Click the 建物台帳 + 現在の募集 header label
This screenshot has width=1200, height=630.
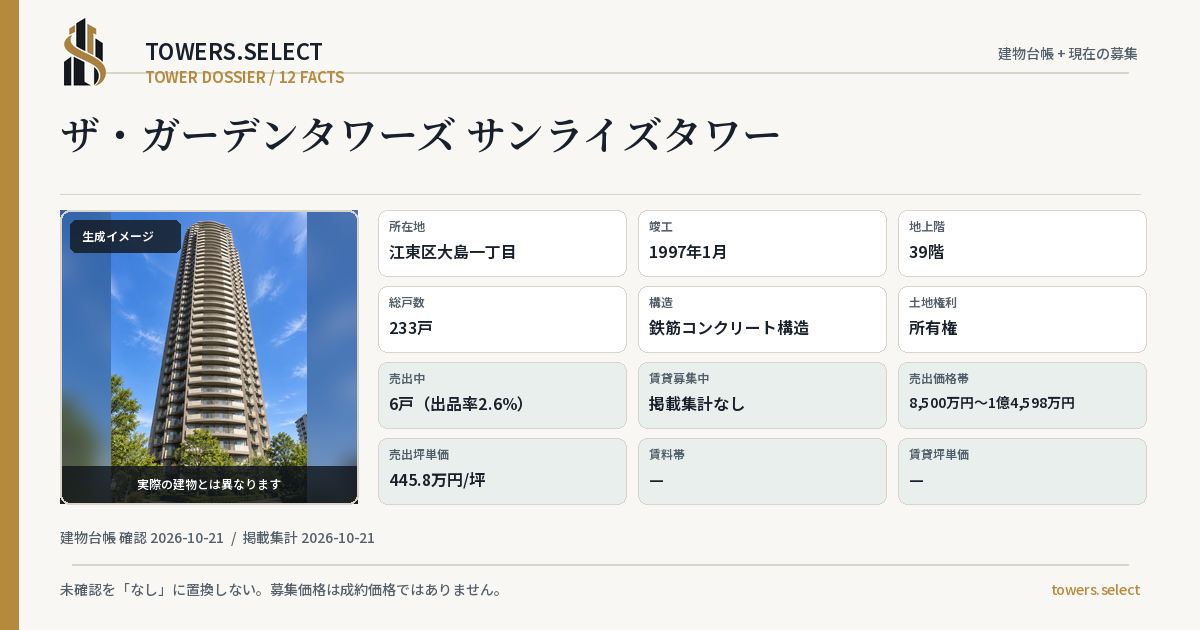[x=1068, y=53]
